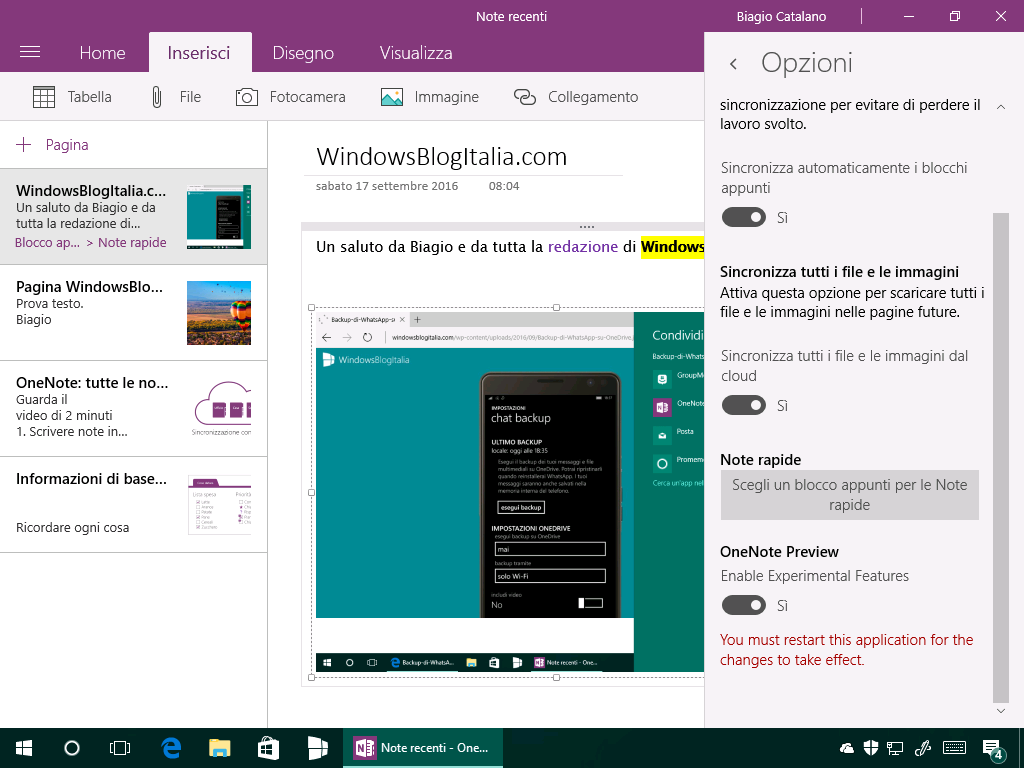Click the Opzioni panel scroll-down arrow
Viewport: 1024px width, 768px height.
[1000, 711]
